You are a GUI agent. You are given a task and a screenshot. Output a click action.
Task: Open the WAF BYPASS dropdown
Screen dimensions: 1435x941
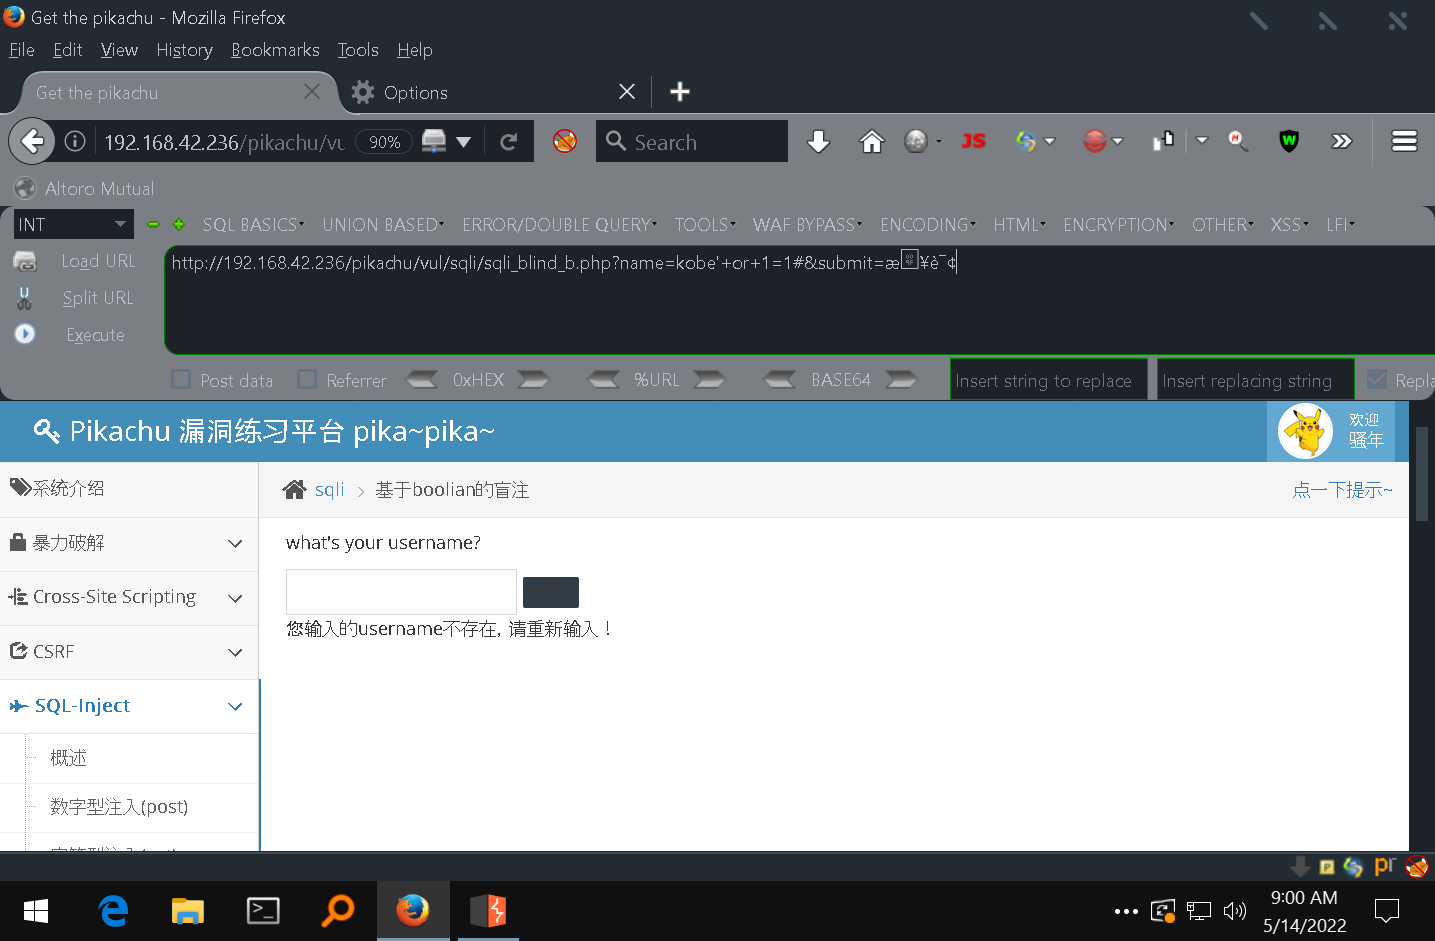coord(807,225)
